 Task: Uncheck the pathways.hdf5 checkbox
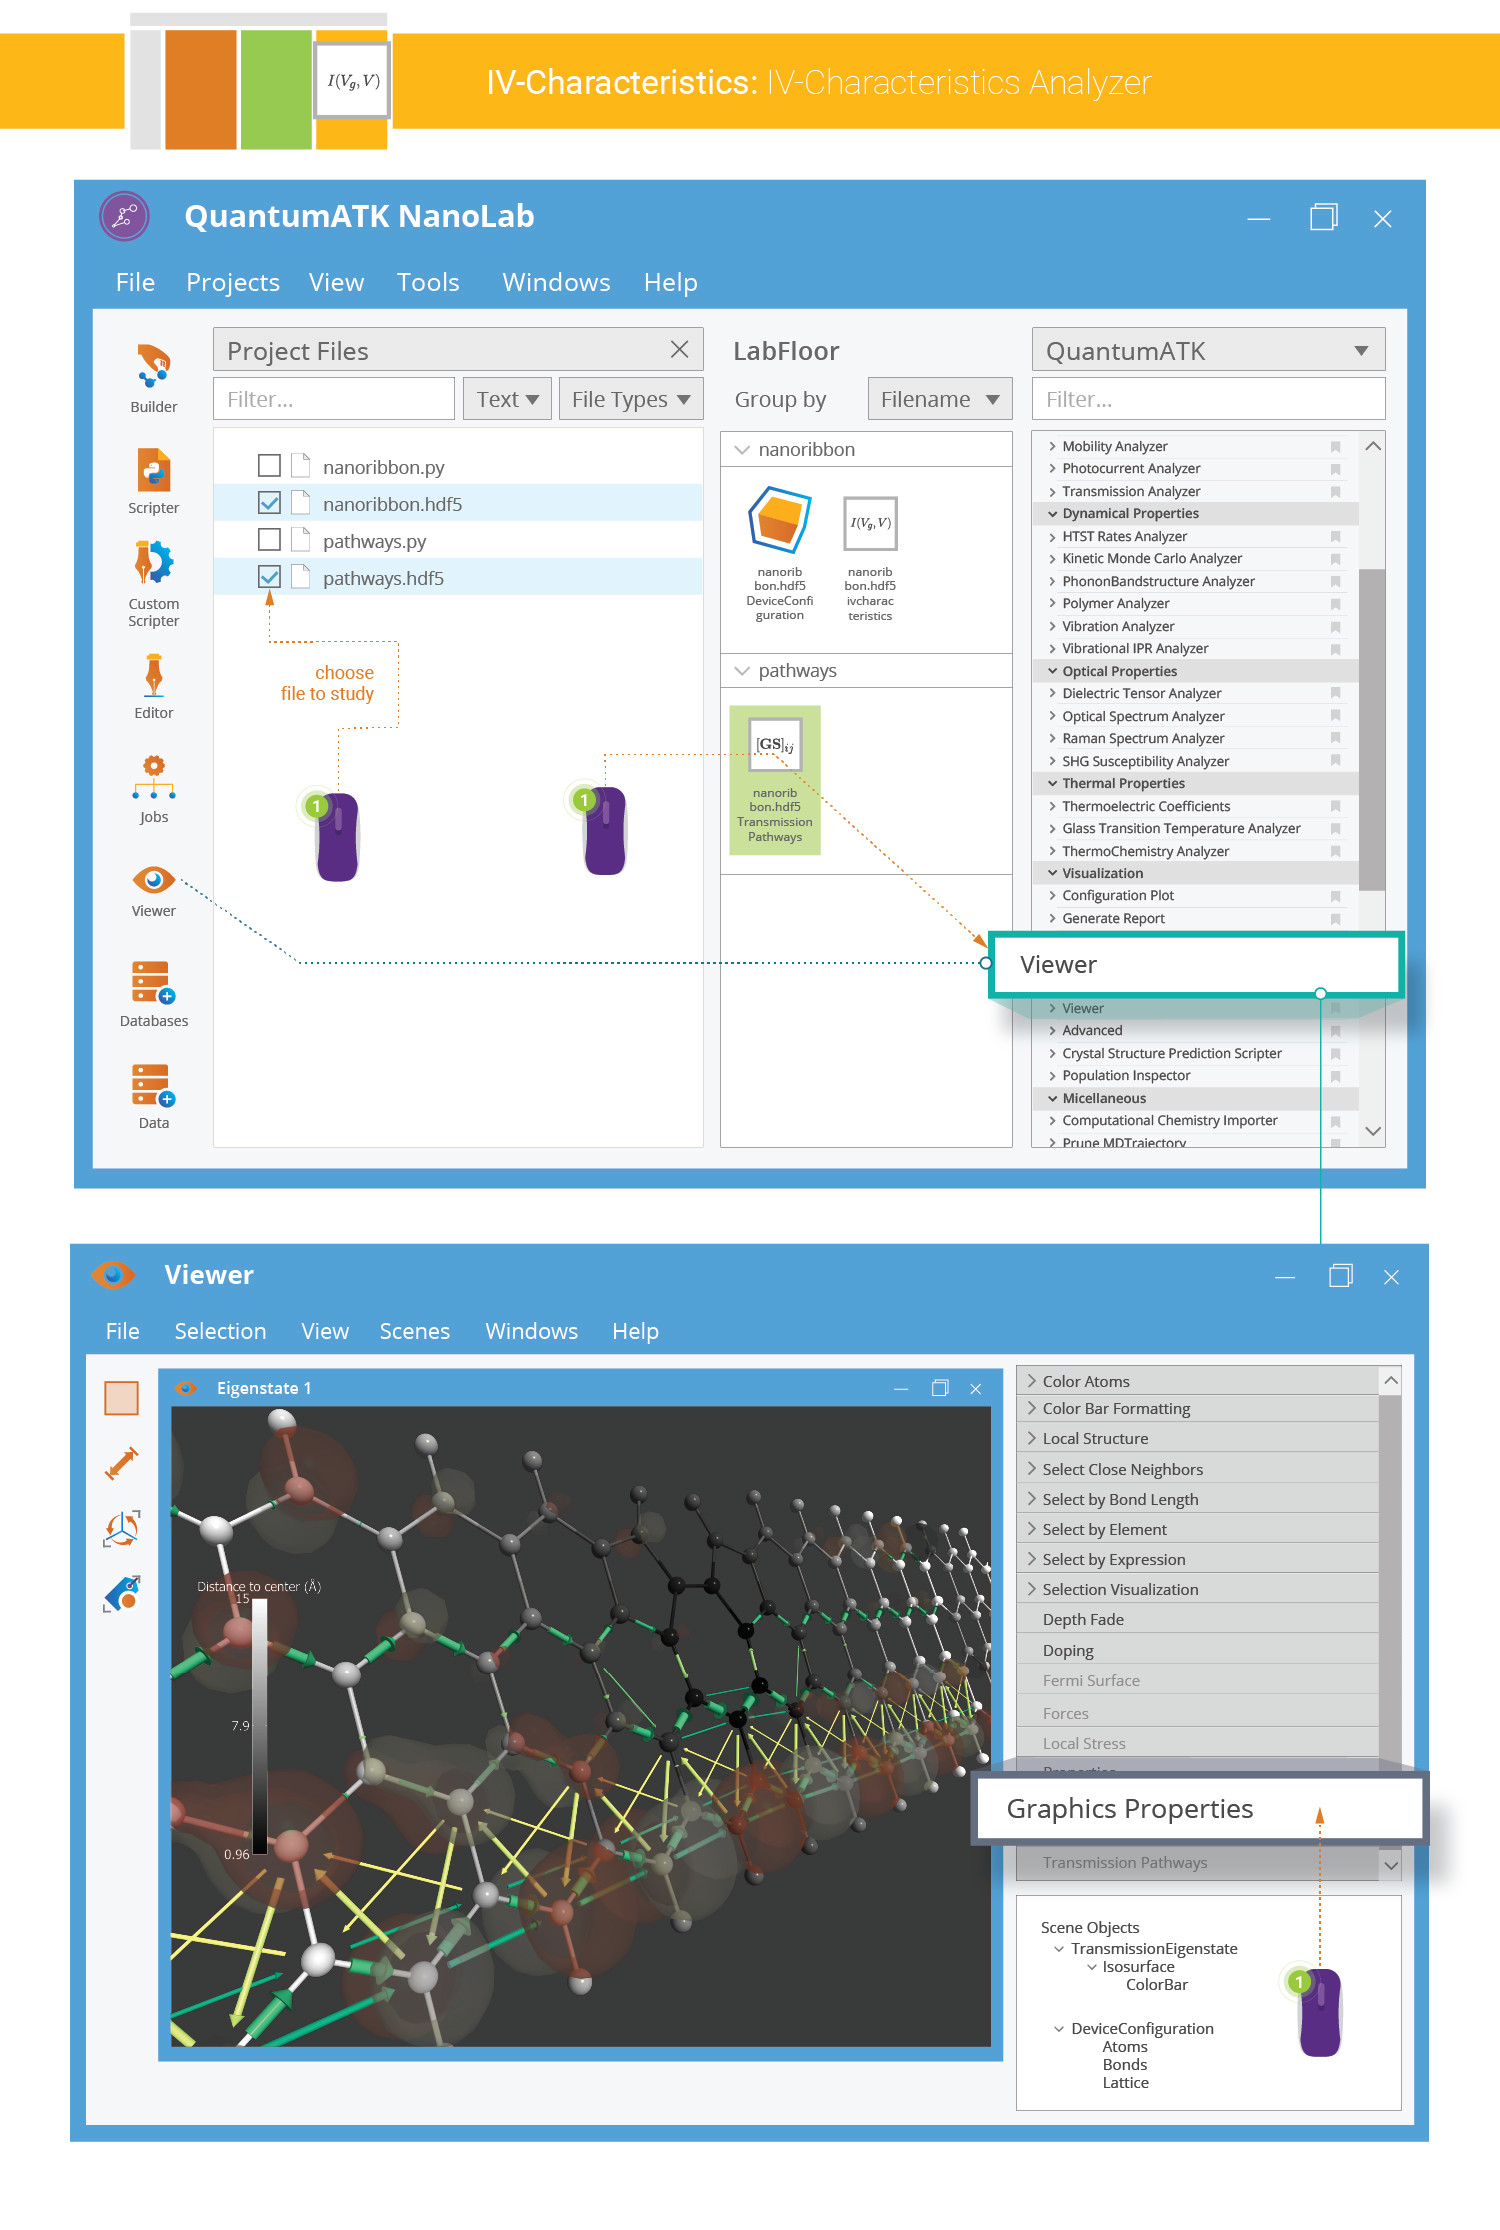[x=269, y=577]
